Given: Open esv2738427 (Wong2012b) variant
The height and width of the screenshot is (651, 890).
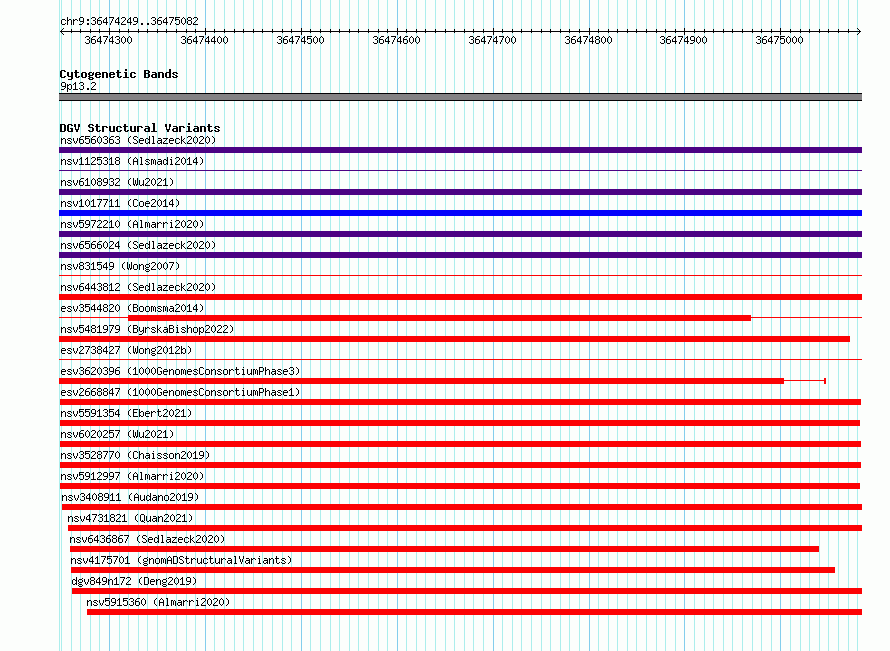Looking at the screenshot, I should click(x=126, y=350).
